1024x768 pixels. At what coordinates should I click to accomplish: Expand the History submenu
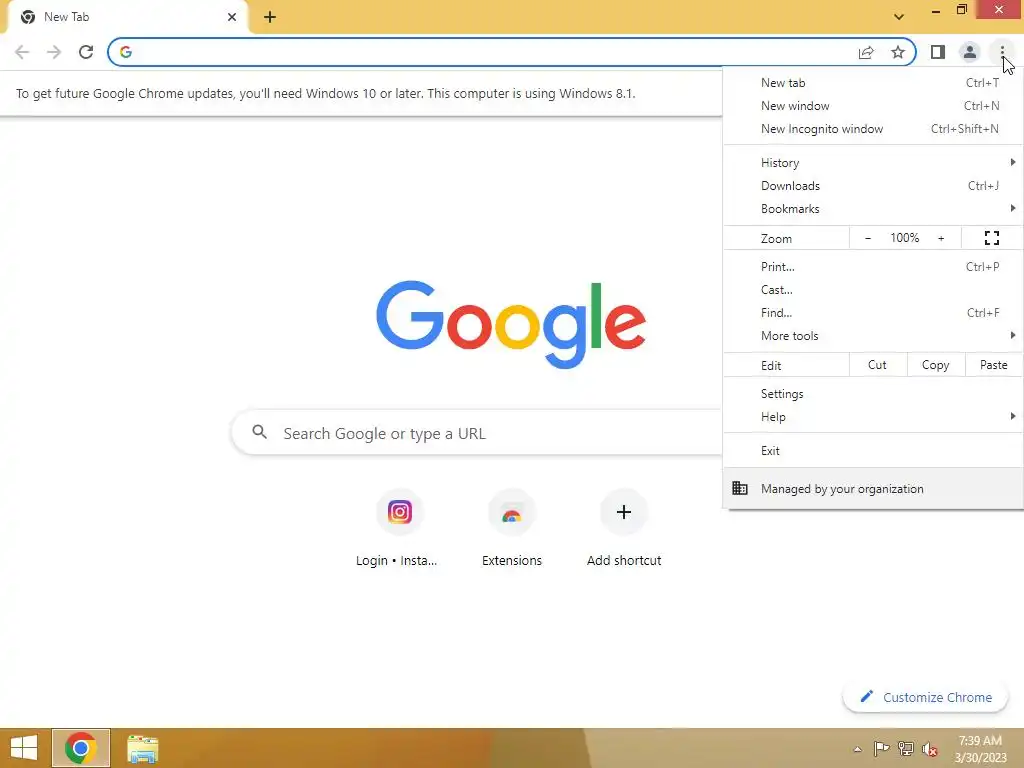[x=873, y=163]
